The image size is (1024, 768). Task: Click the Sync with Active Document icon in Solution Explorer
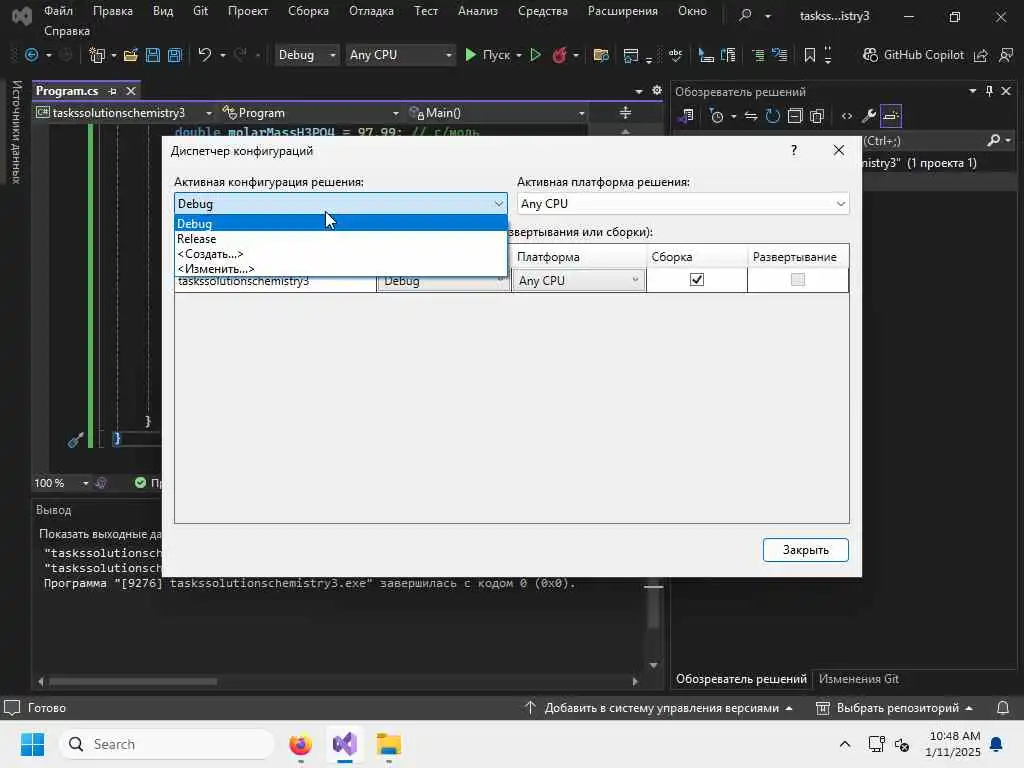pyautogui.click(x=751, y=116)
